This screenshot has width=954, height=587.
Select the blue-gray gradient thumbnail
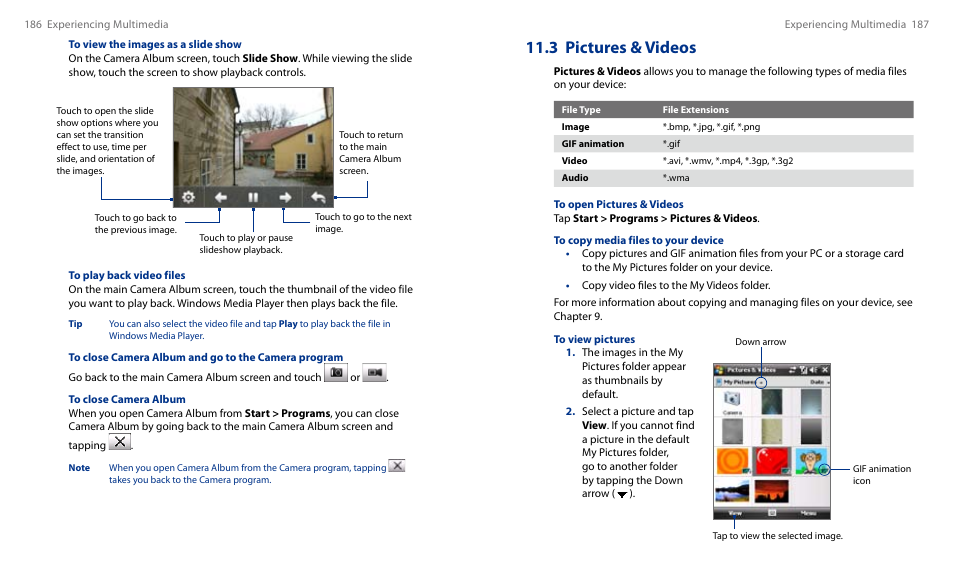click(811, 401)
